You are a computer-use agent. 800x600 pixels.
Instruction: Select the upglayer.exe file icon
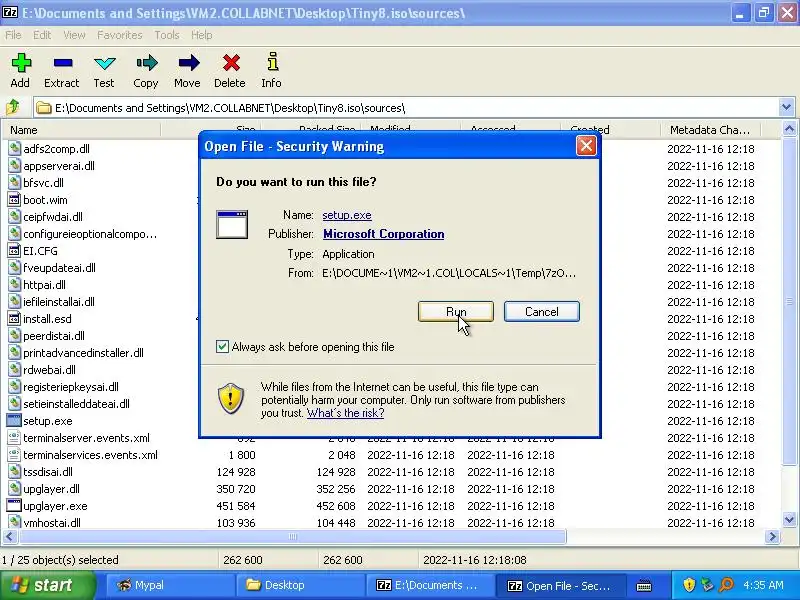click(x=14, y=506)
